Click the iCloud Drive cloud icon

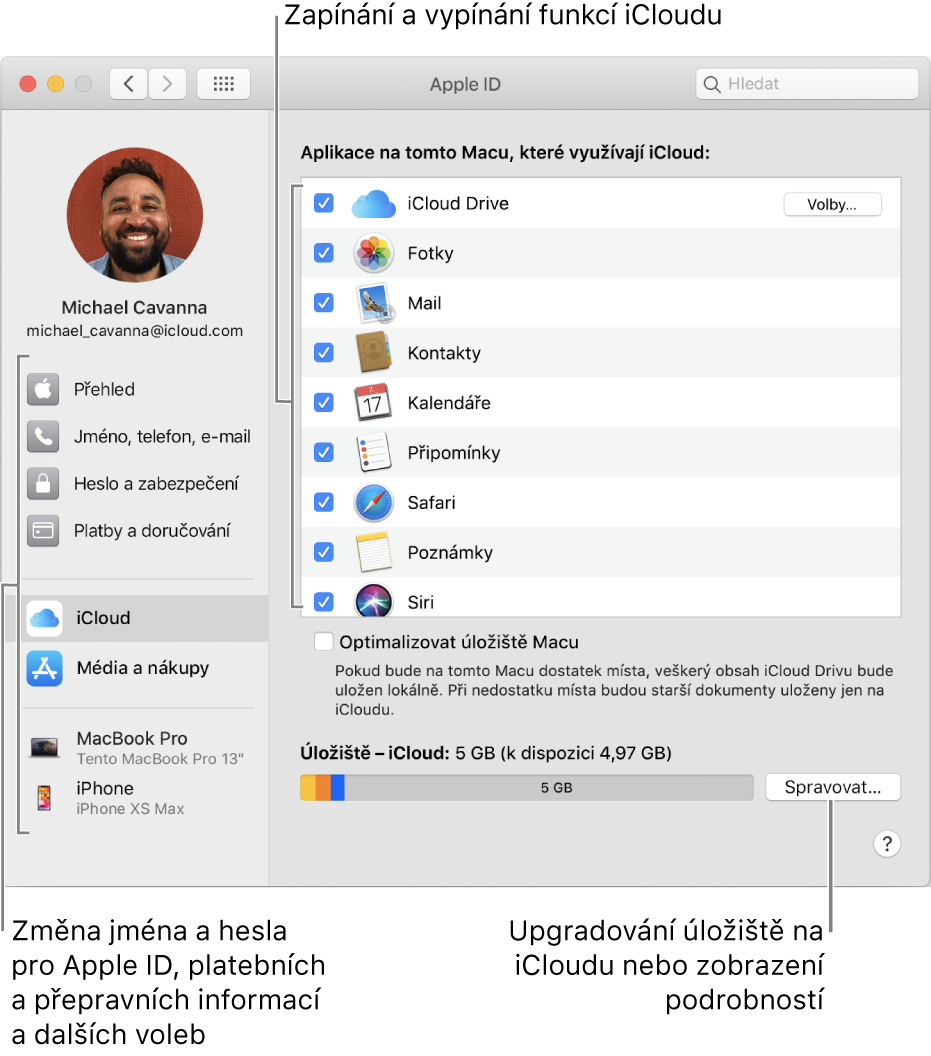(x=373, y=204)
